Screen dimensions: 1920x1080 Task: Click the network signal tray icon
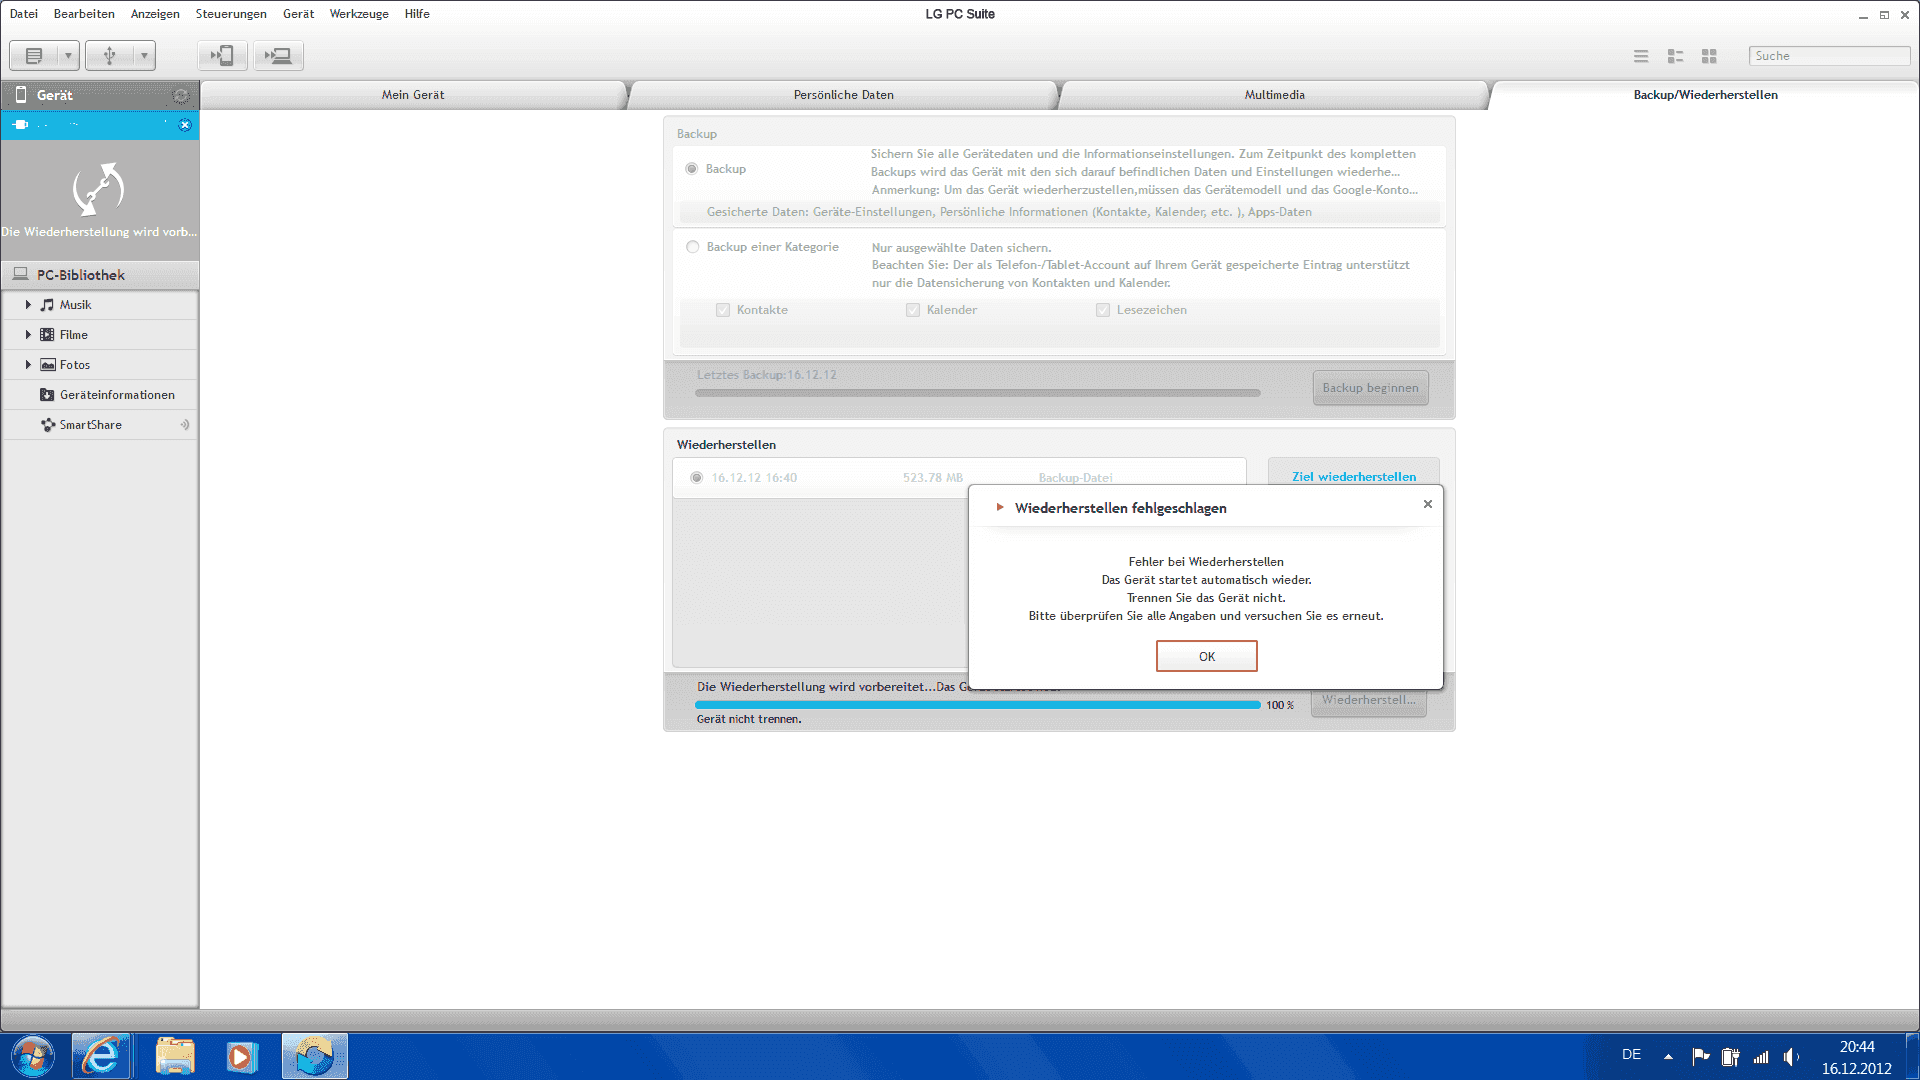click(x=1761, y=1056)
